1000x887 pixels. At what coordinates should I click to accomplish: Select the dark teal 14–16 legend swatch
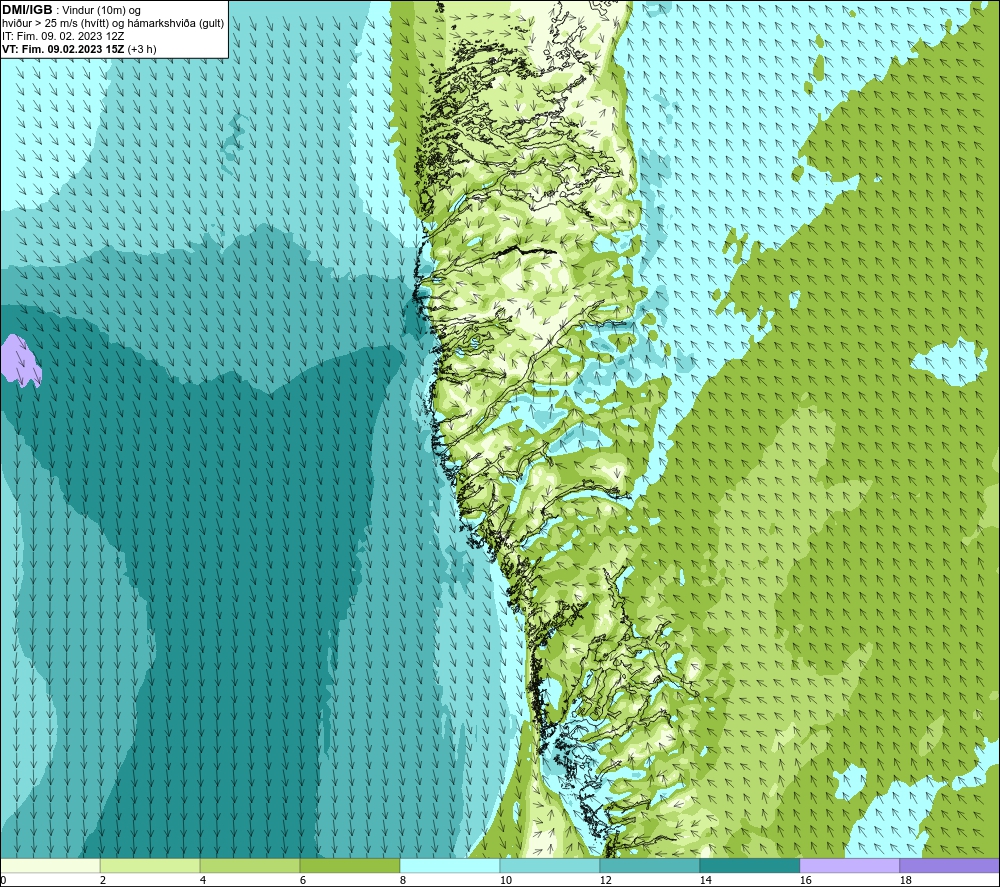click(x=750, y=865)
